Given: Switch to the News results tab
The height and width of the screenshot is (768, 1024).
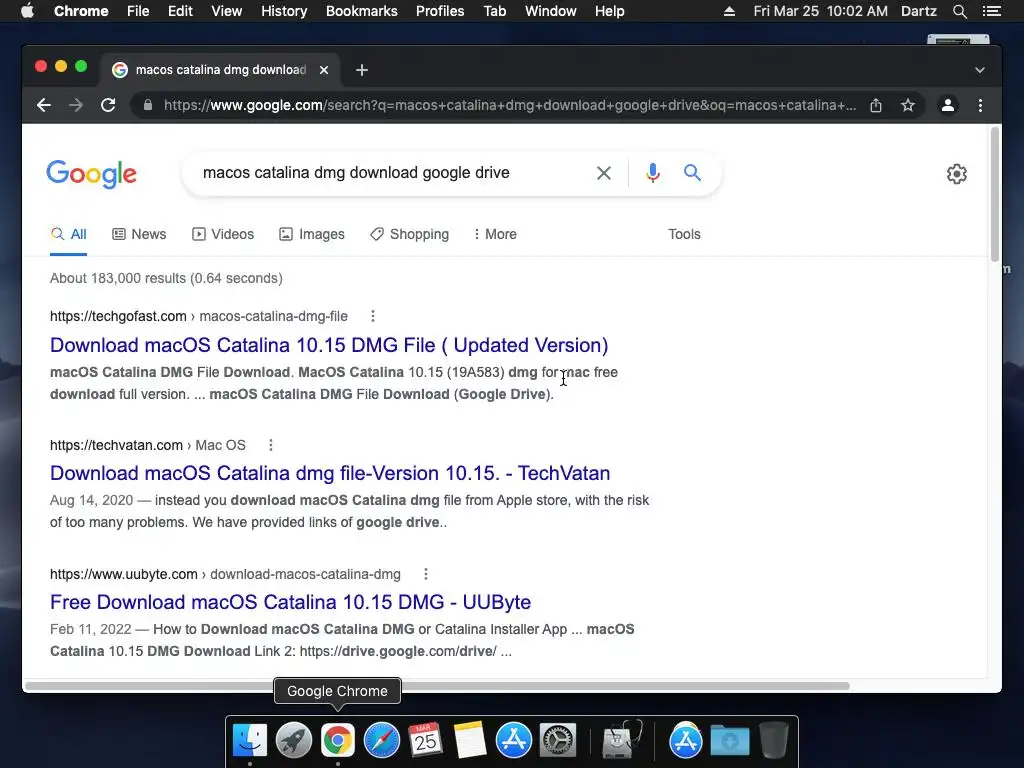Looking at the screenshot, I should pos(139,234).
